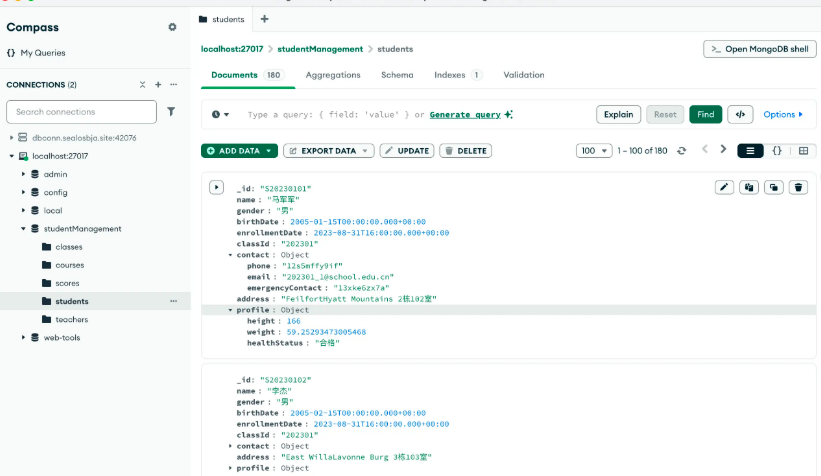Open the classes collection
This screenshot has width=821, height=476.
[x=69, y=247]
